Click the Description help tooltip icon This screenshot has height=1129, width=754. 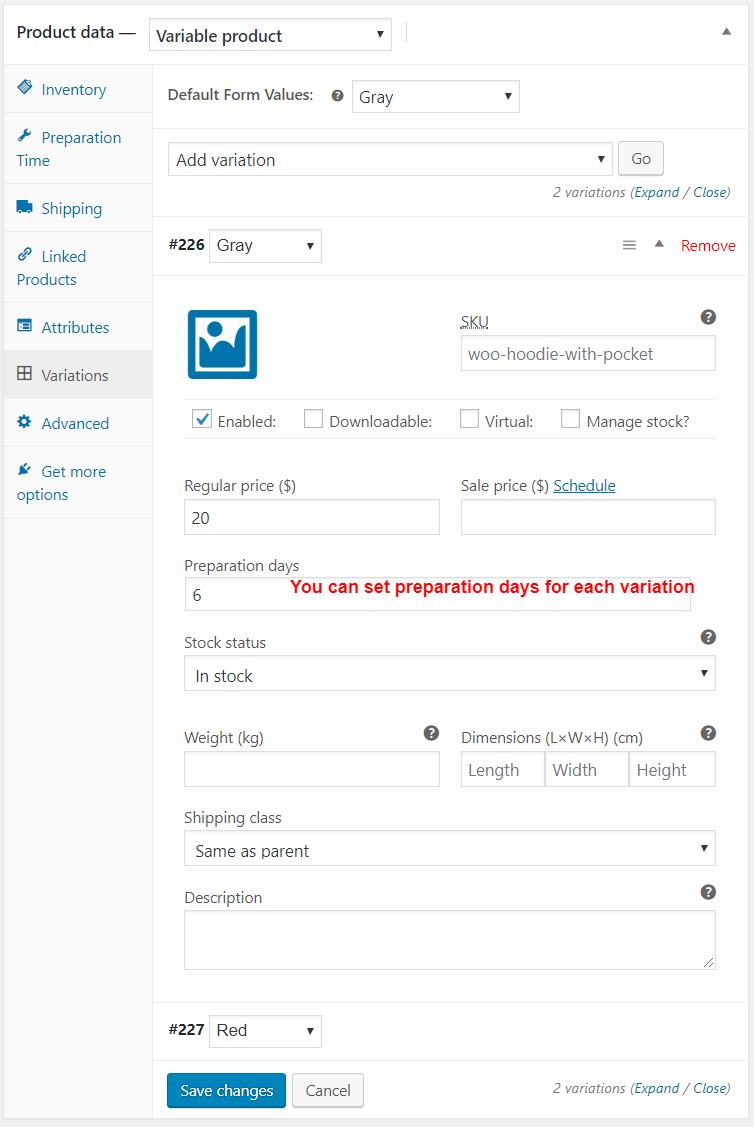(x=708, y=892)
